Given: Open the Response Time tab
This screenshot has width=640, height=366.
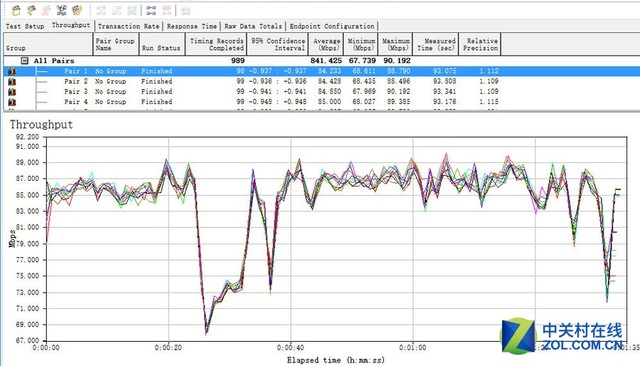Looking at the screenshot, I should click(x=192, y=26).
